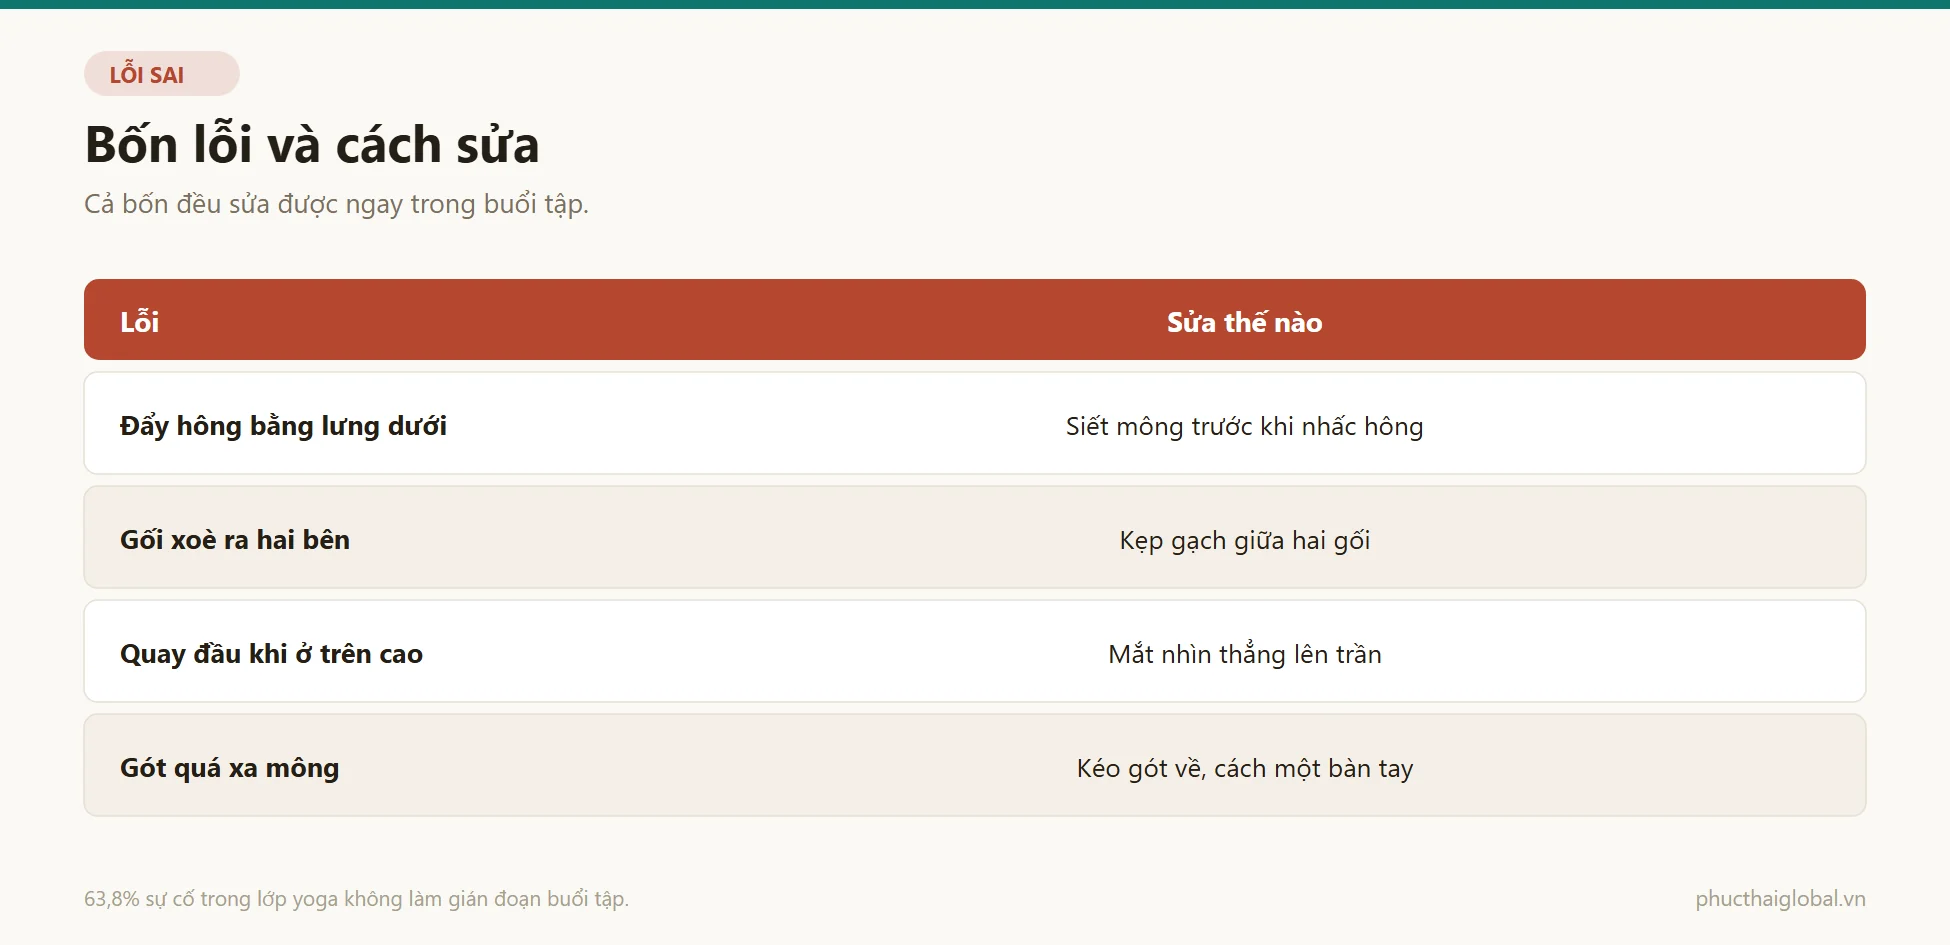Select cell 'Kéo gót về, cách một bàn tay'
The image size is (1950, 945).
[x=1244, y=768]
